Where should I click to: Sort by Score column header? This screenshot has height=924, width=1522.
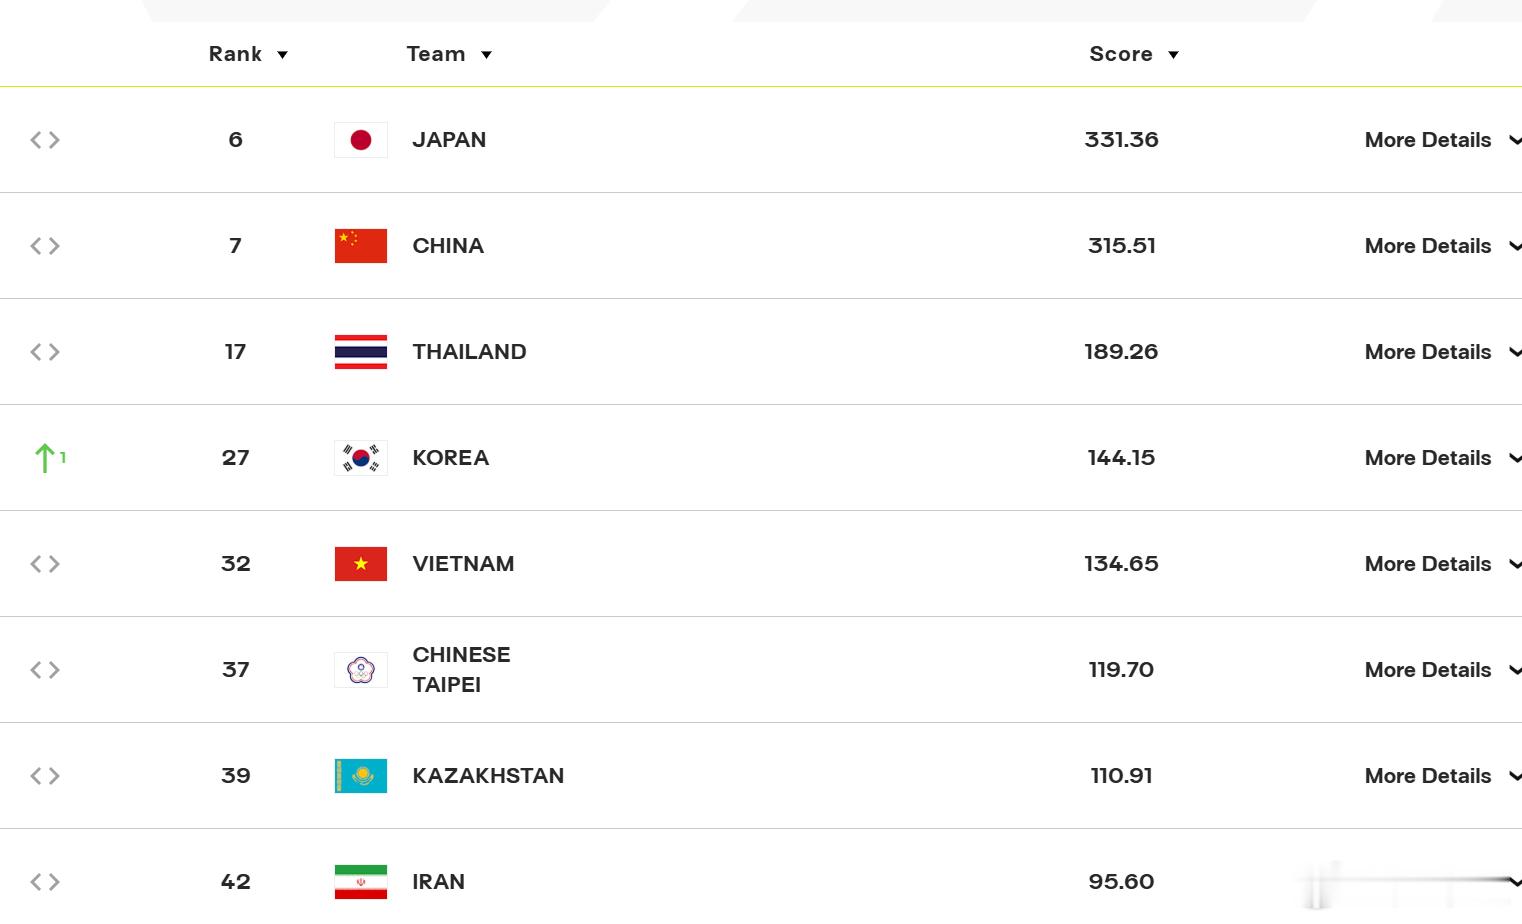[x=1134, y=54]
